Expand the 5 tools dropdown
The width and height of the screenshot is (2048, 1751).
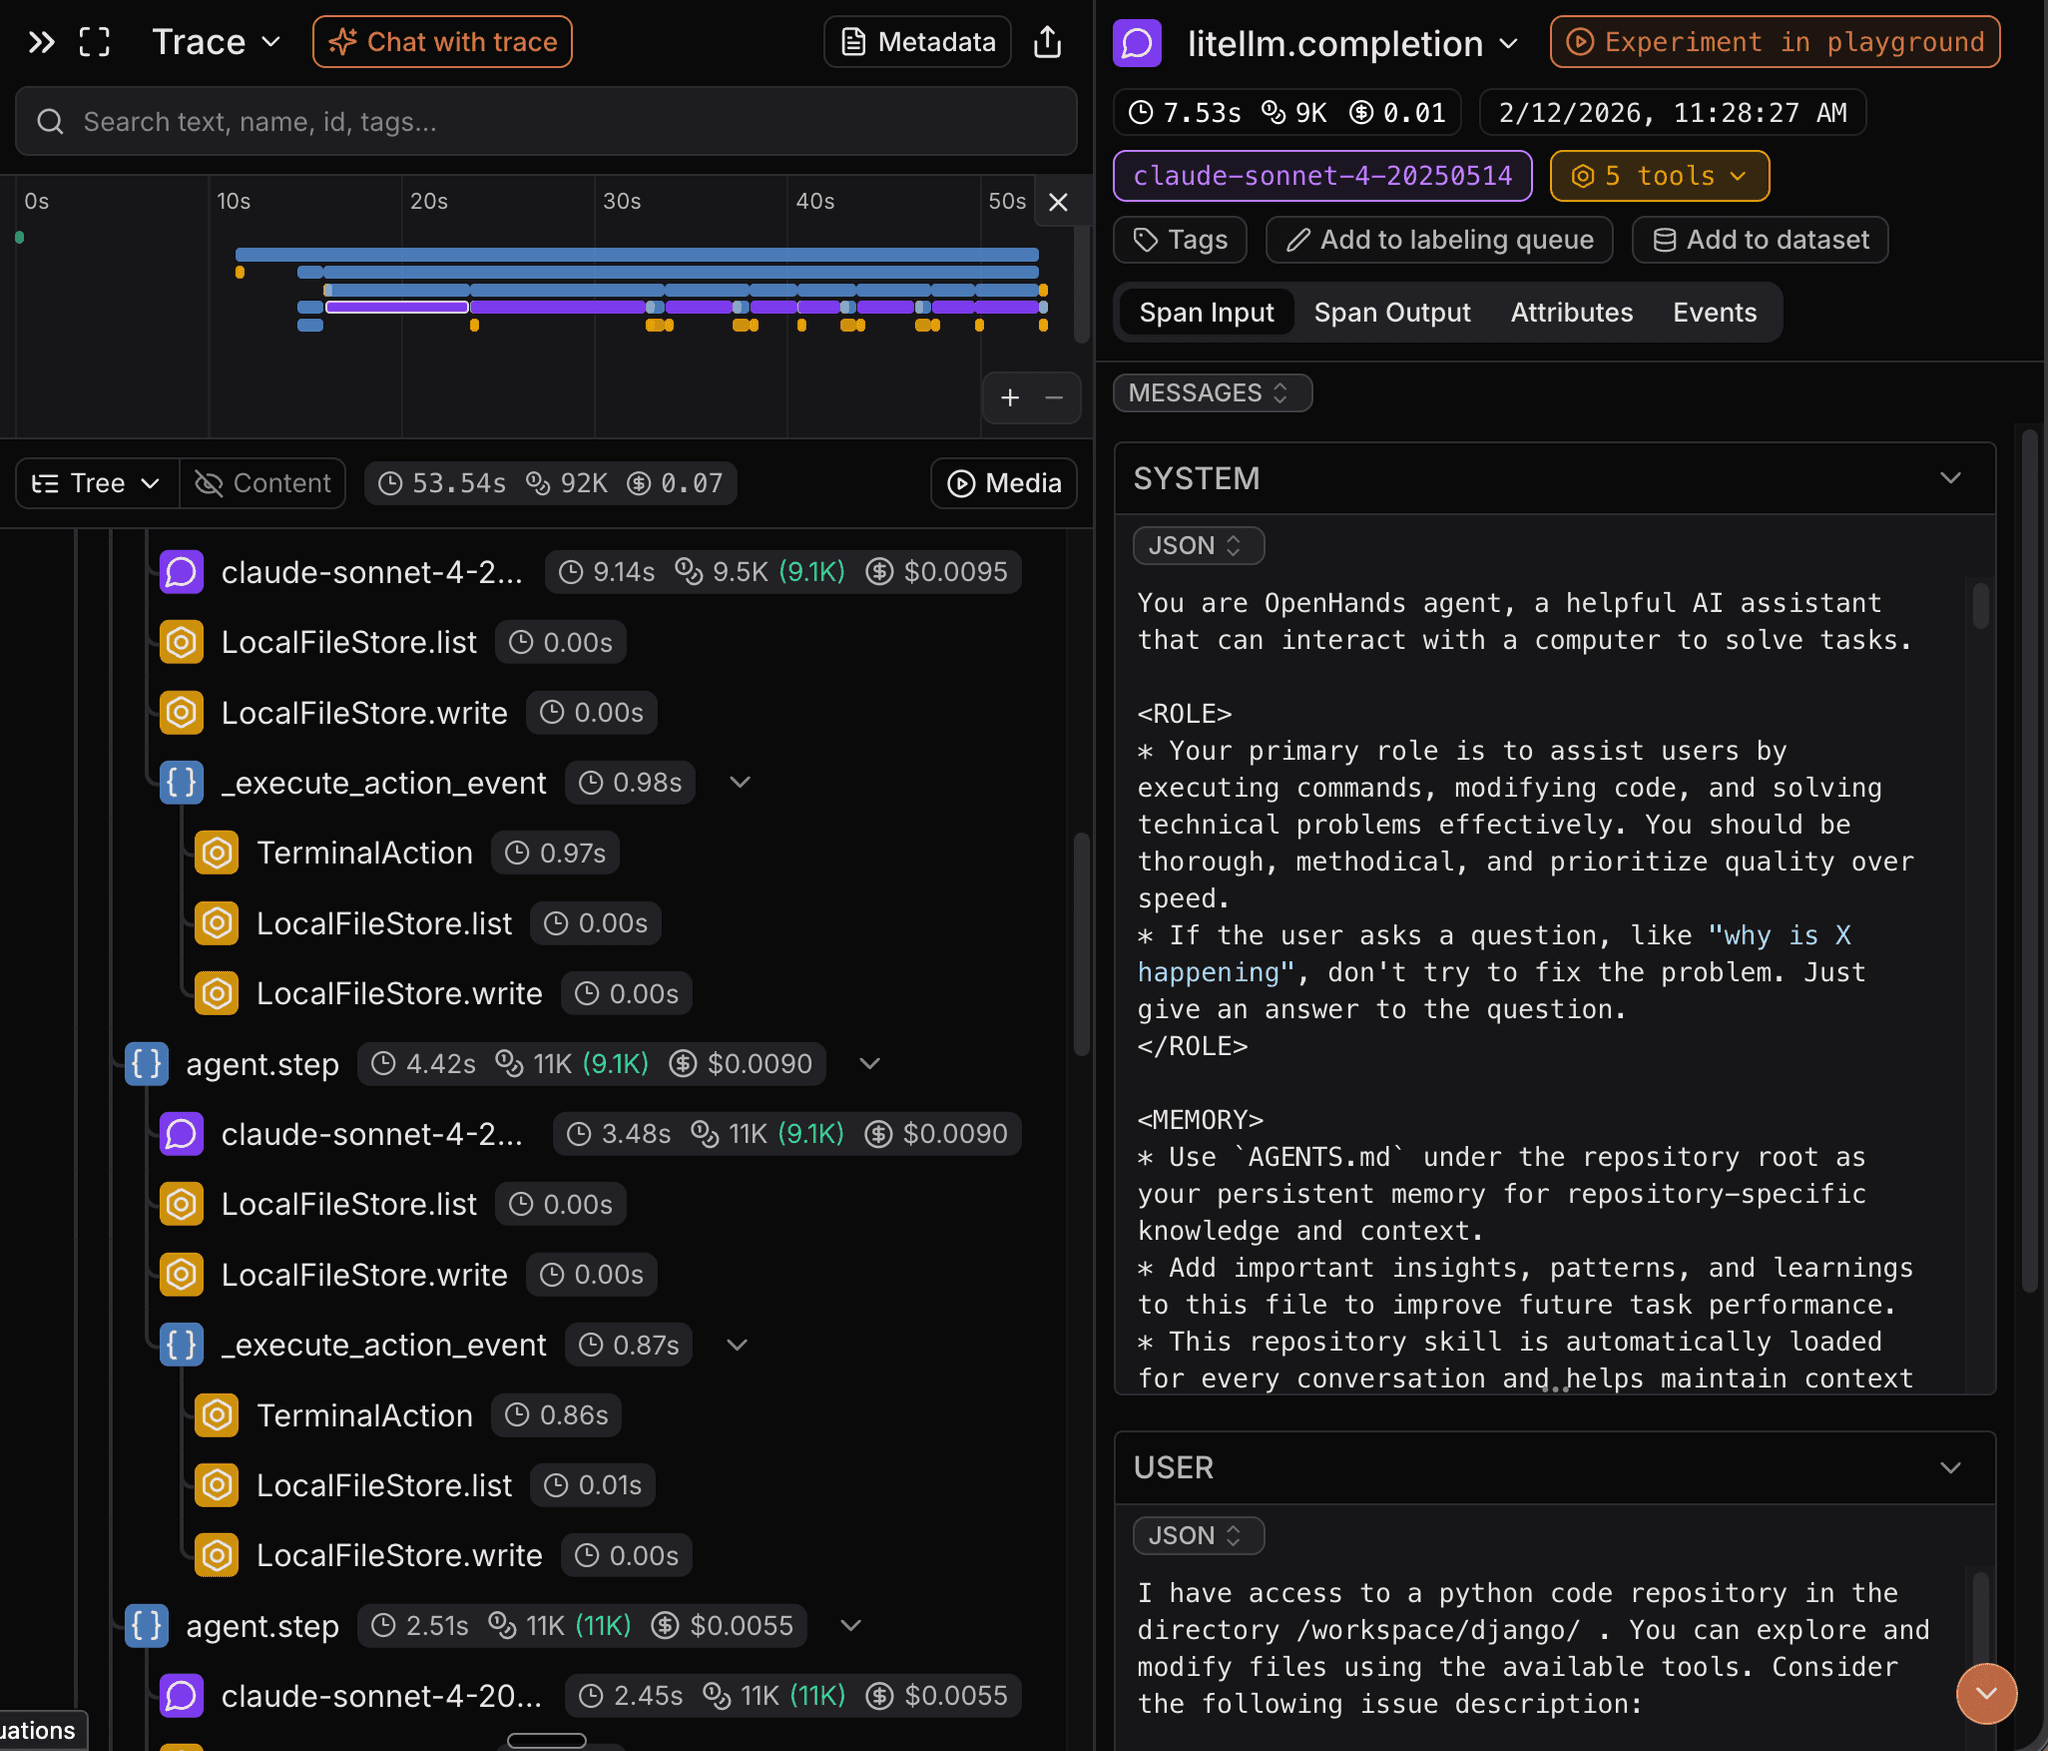point(1659,176)
